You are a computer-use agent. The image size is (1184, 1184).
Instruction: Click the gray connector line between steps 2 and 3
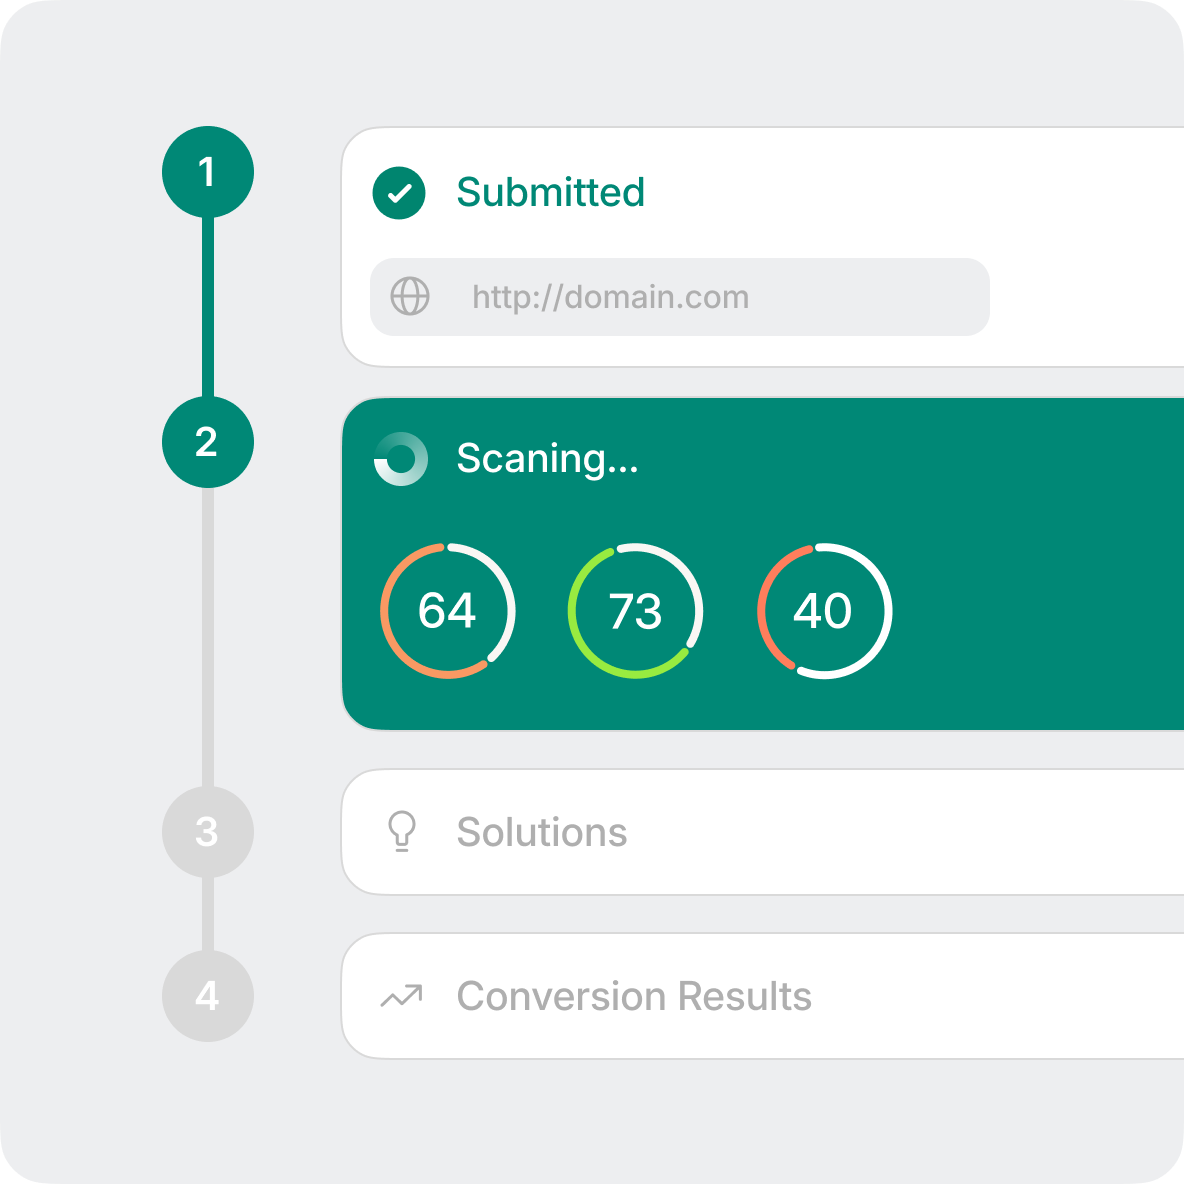point(208,637)
